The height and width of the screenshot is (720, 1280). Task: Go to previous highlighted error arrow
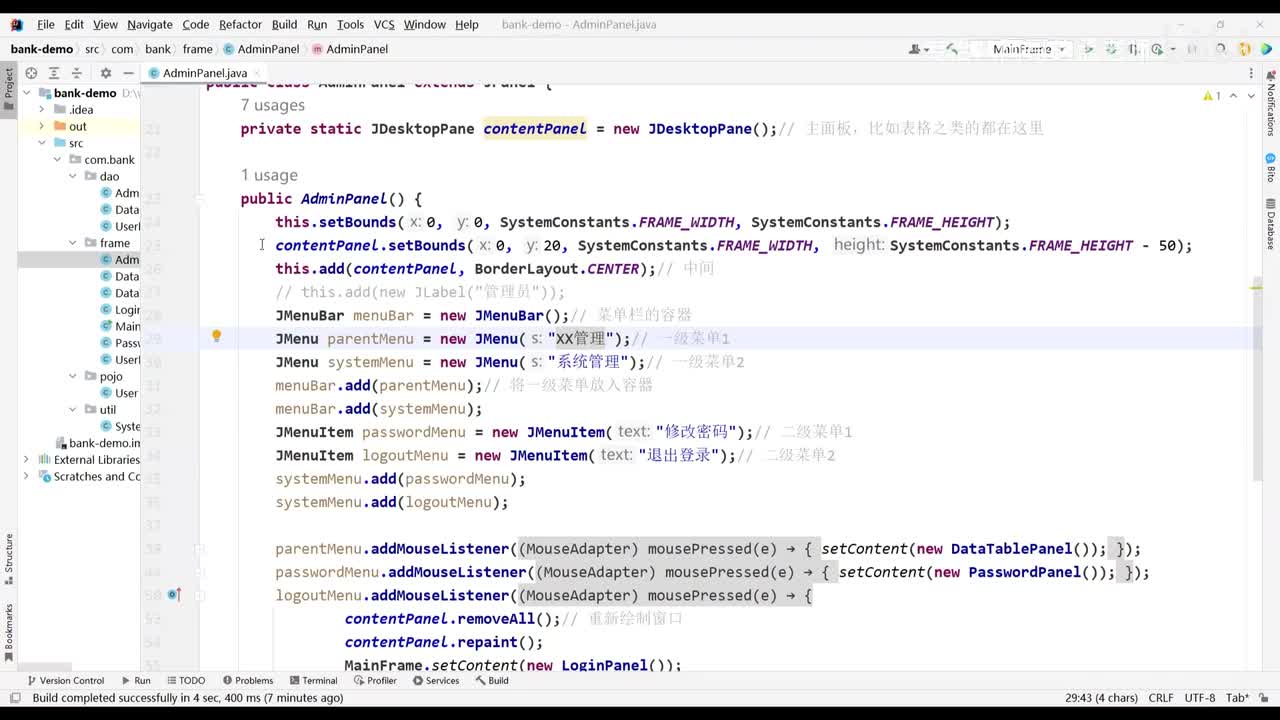[1234, 96]
